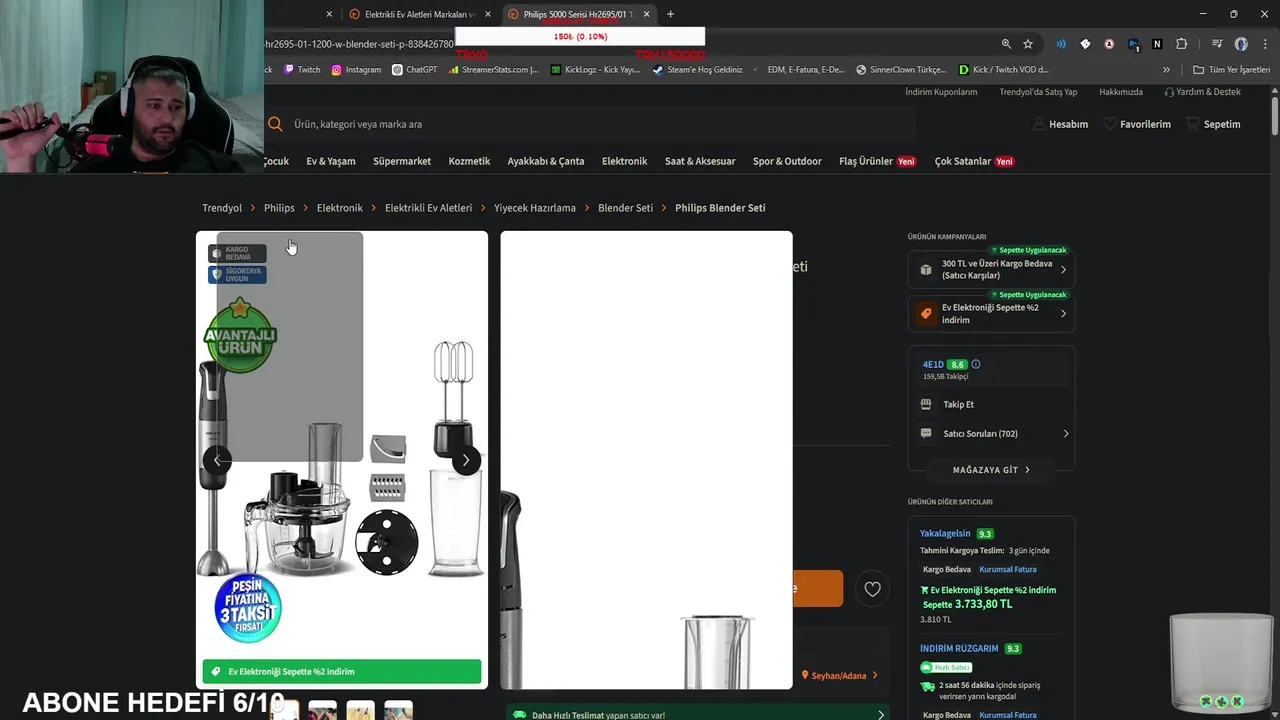Click Yiyecek Hazırlama breadcrumb link

click(535, 208)
